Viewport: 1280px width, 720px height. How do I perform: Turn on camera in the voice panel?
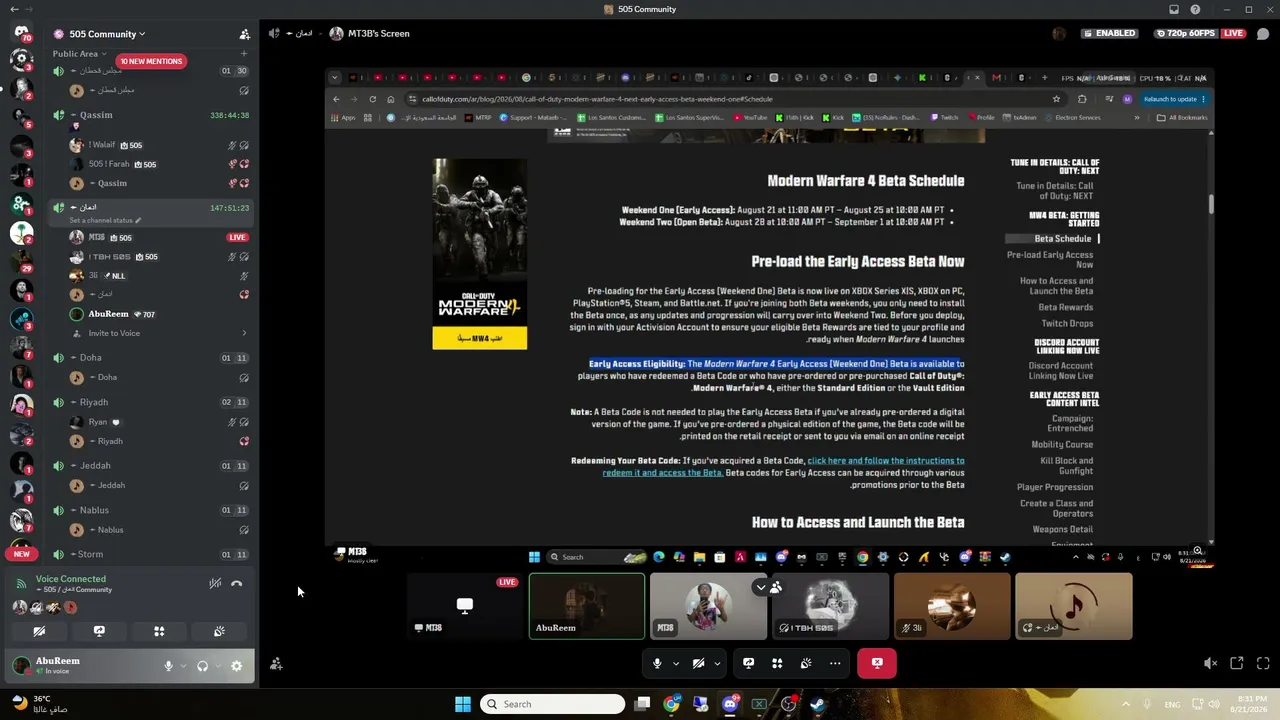point(39,631)
